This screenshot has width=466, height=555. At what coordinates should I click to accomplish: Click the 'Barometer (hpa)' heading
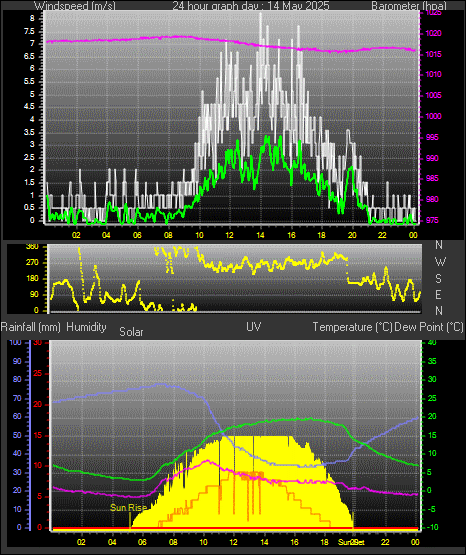pos(409,6)
